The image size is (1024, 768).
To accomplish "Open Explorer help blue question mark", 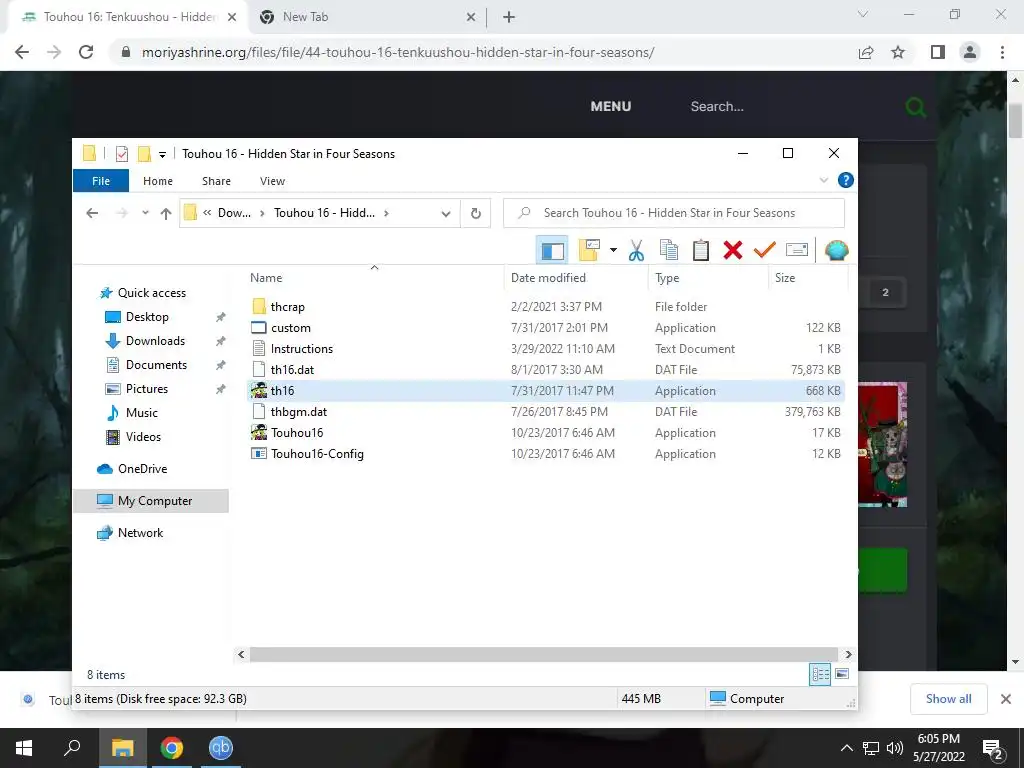I will [845, 180].
